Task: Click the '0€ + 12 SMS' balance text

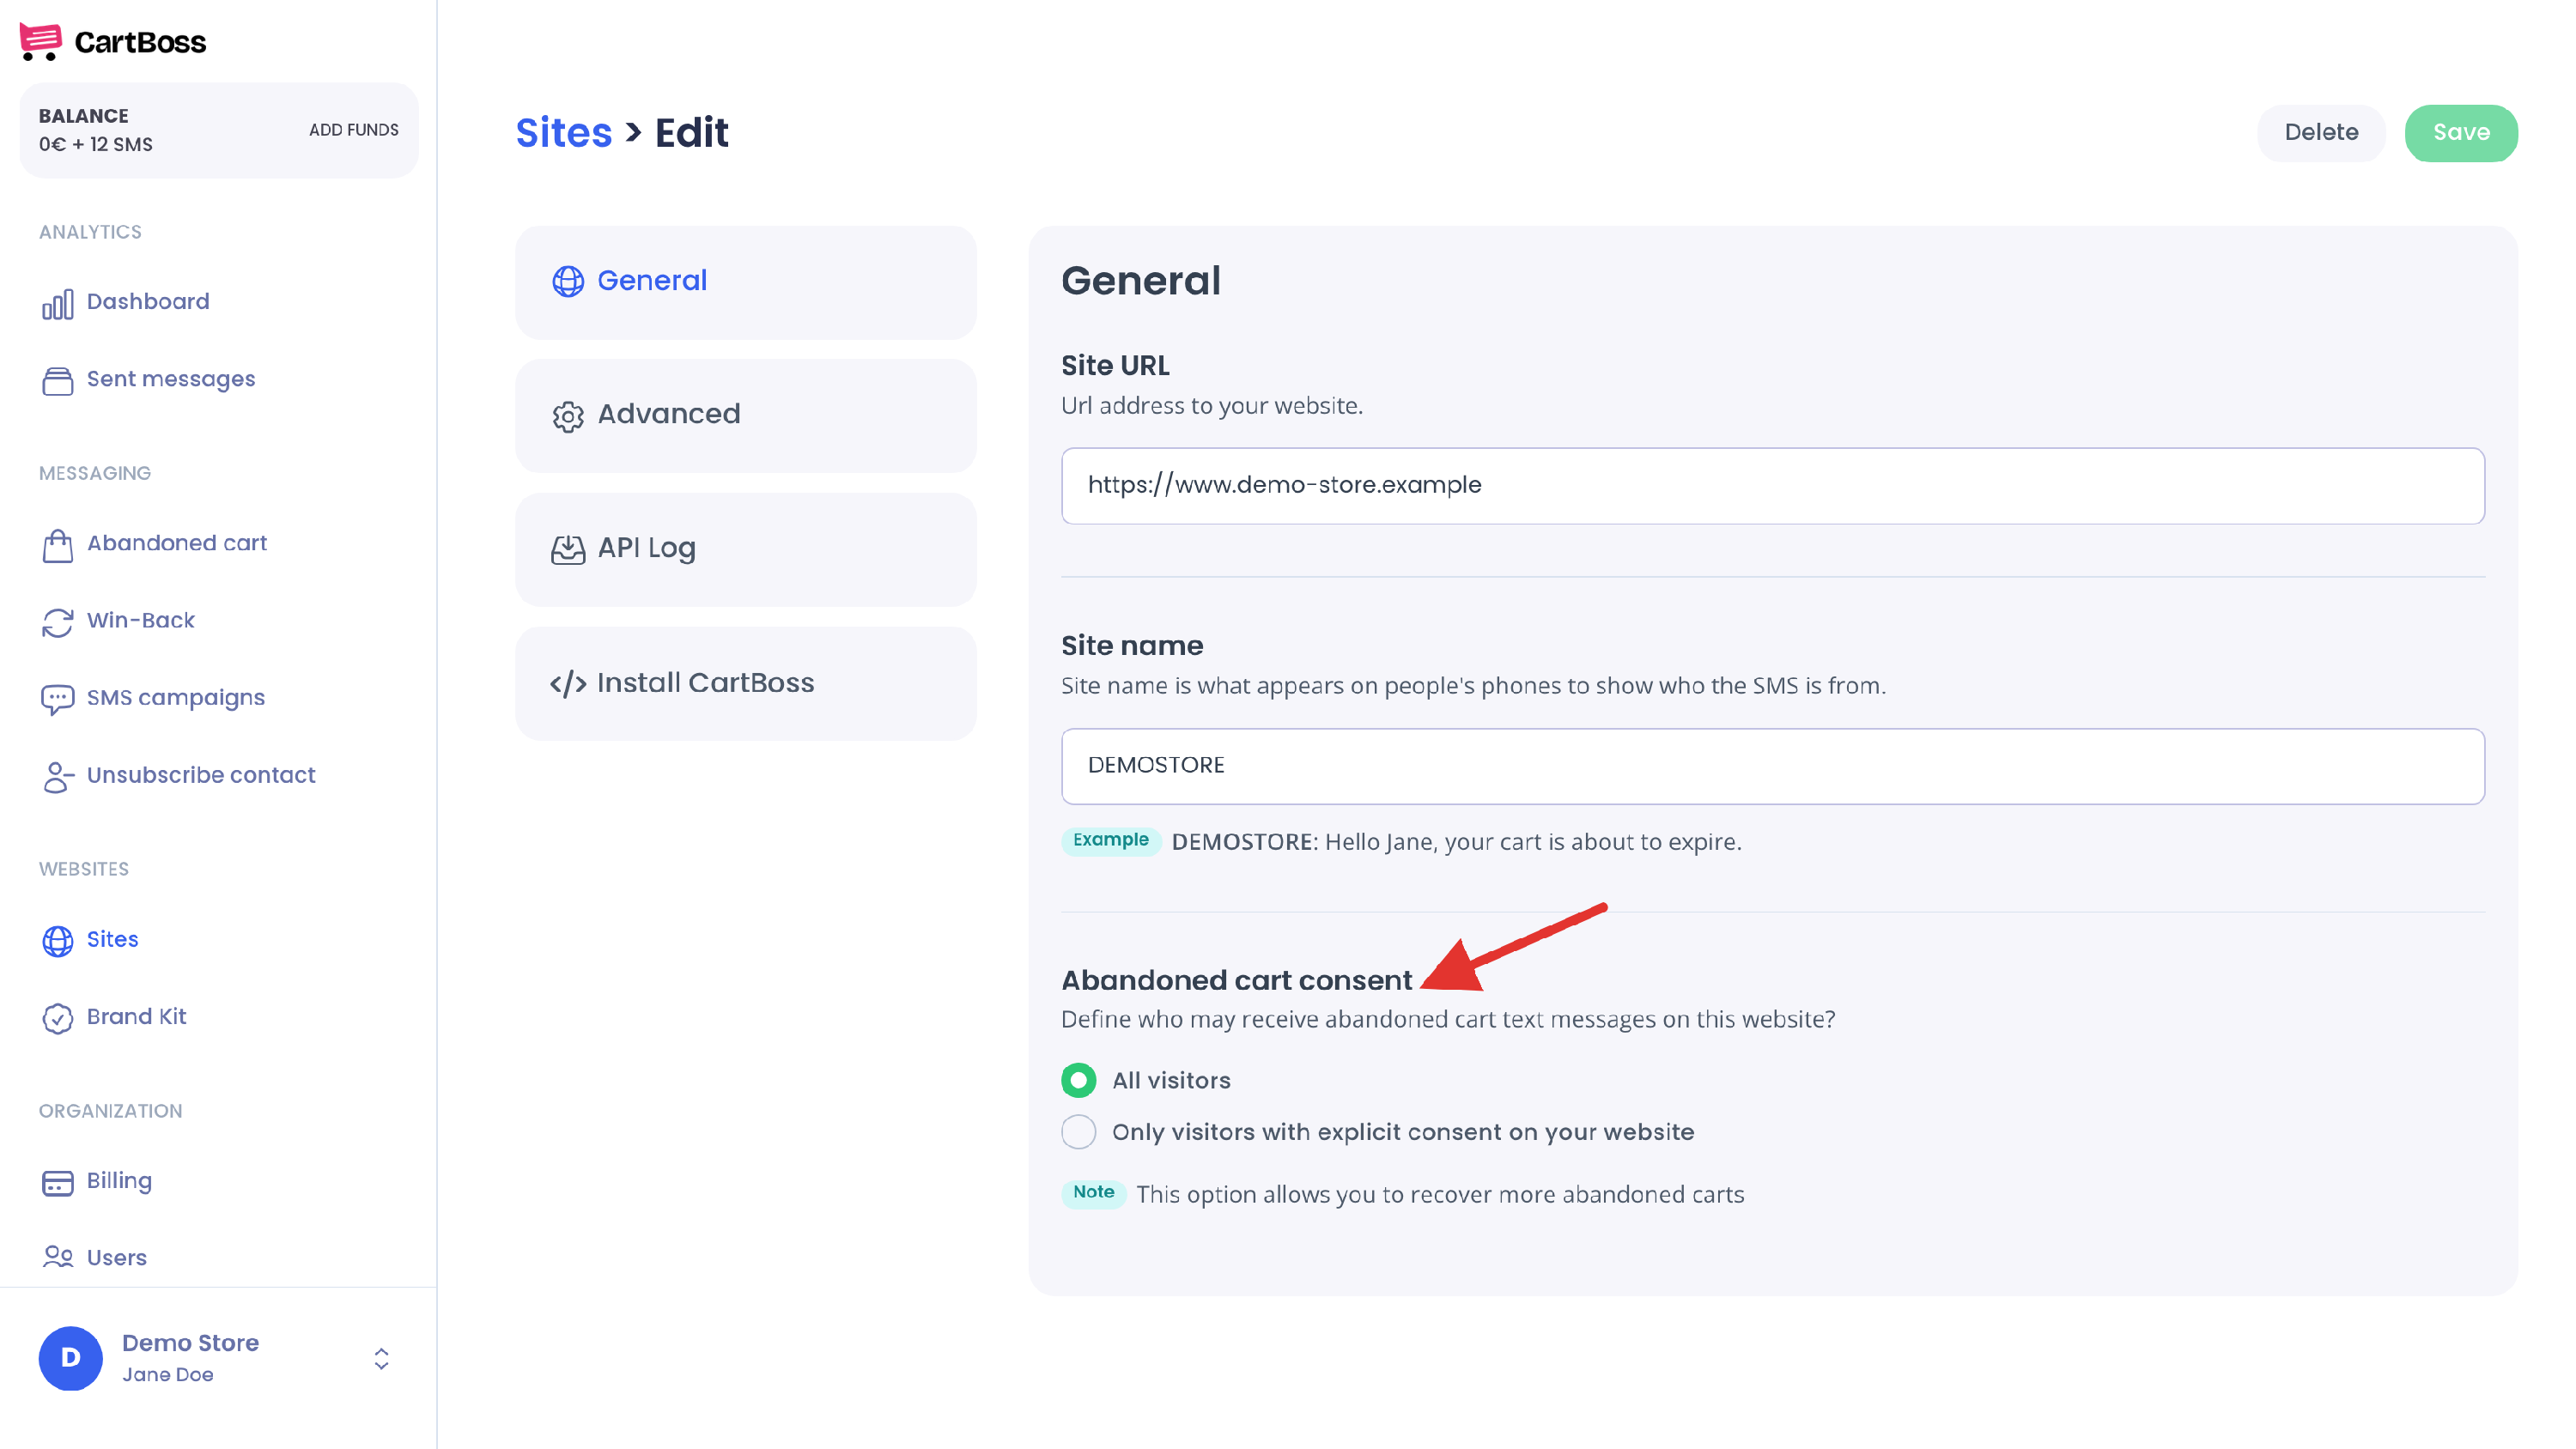Action: click(x=96, y=145)
